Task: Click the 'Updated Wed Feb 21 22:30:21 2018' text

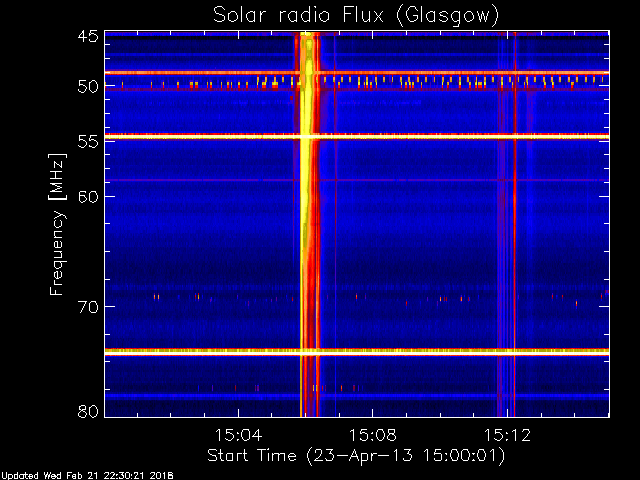Action: (x=87, y=476)
